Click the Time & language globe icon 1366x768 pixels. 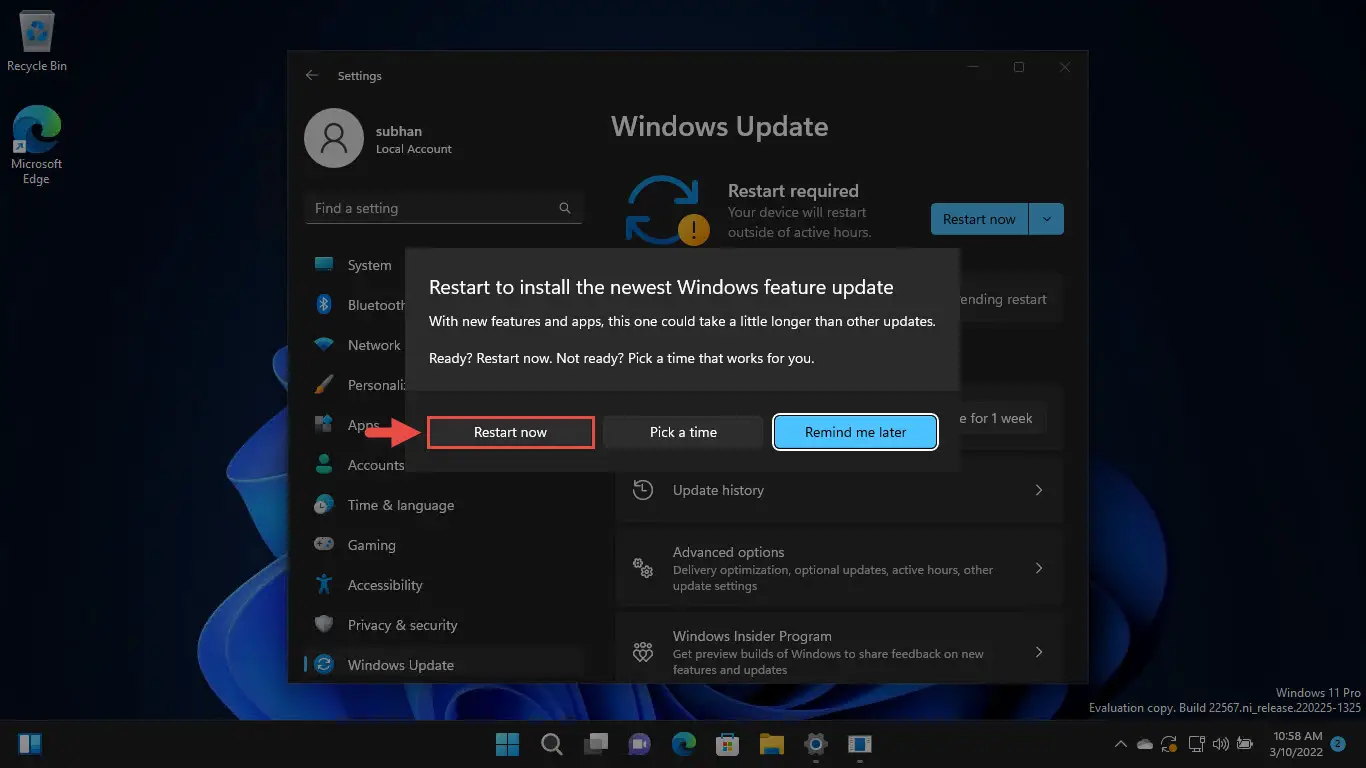(324, 504)
